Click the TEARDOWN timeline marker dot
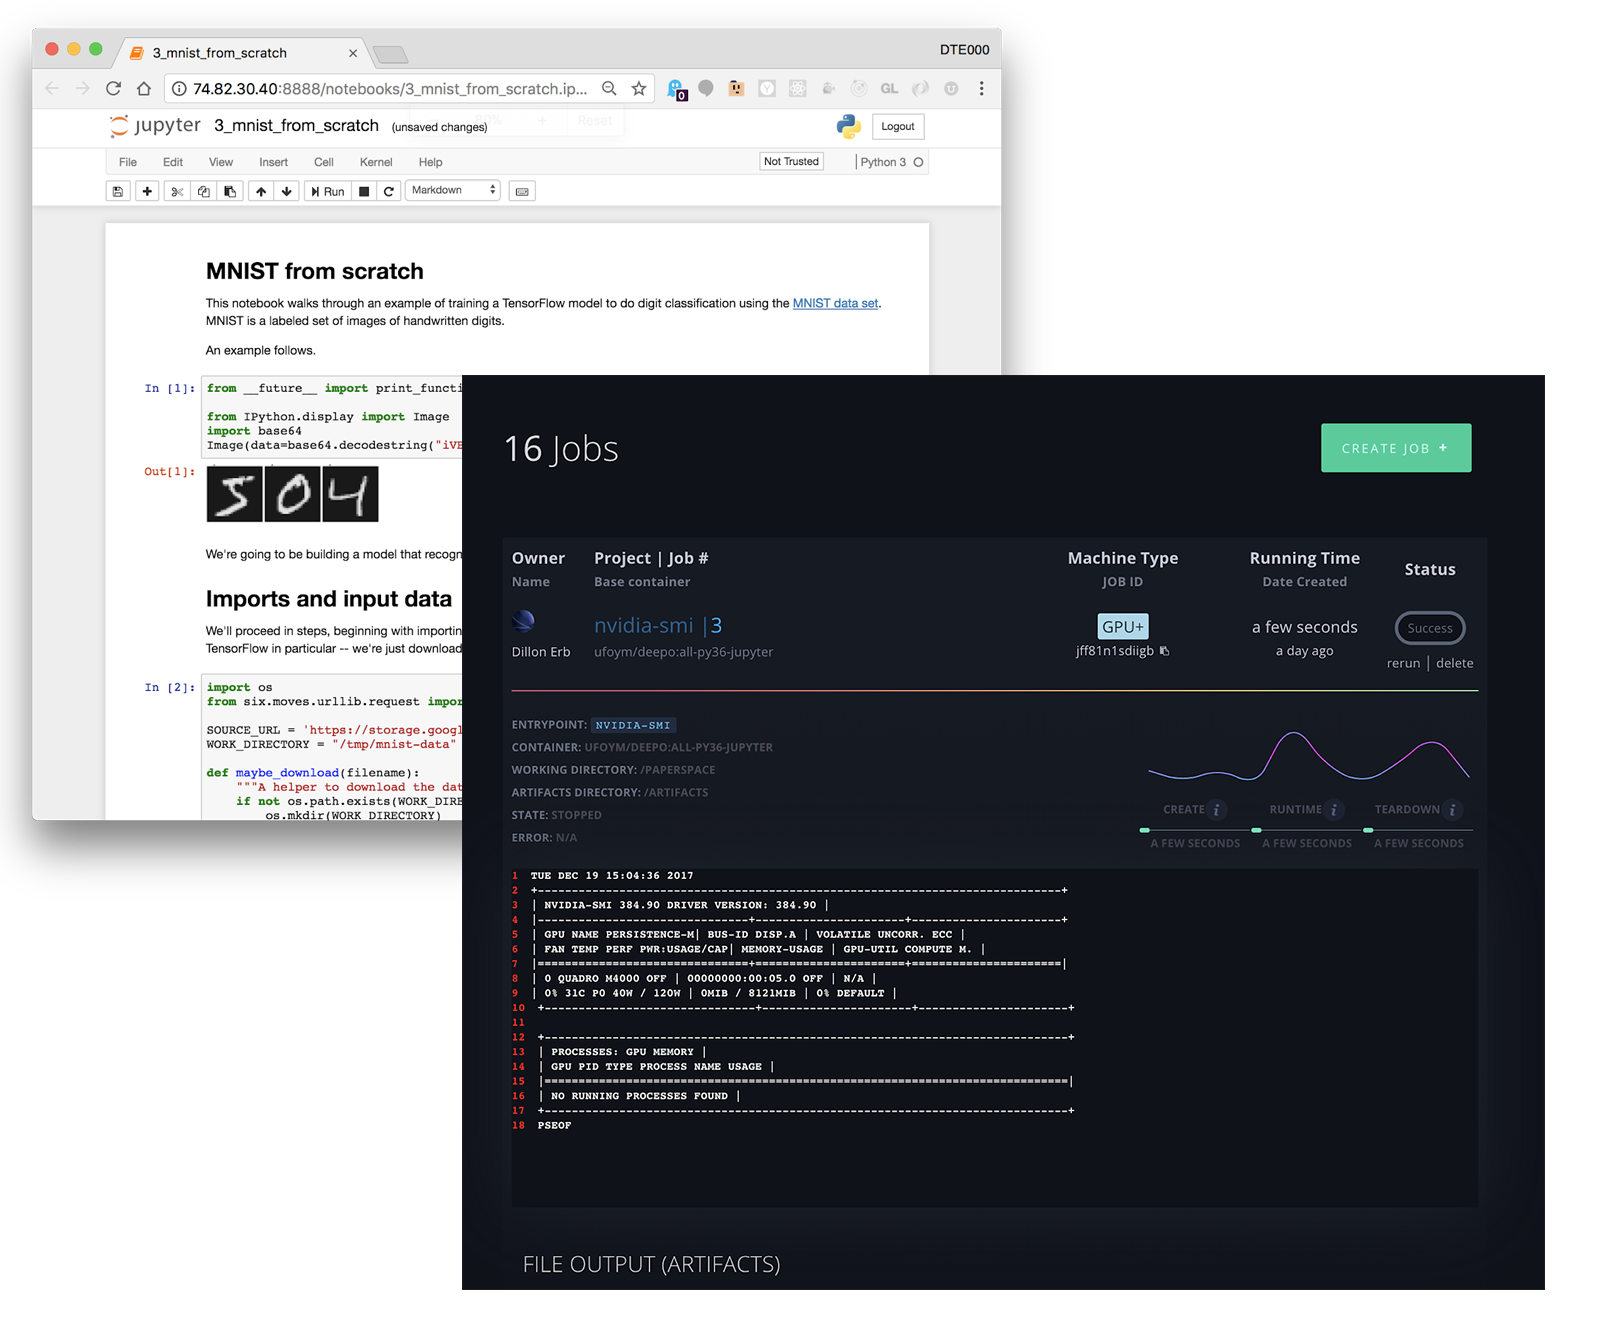The height and width of the screenshot is (1340, 1600). coord(1368,830)
